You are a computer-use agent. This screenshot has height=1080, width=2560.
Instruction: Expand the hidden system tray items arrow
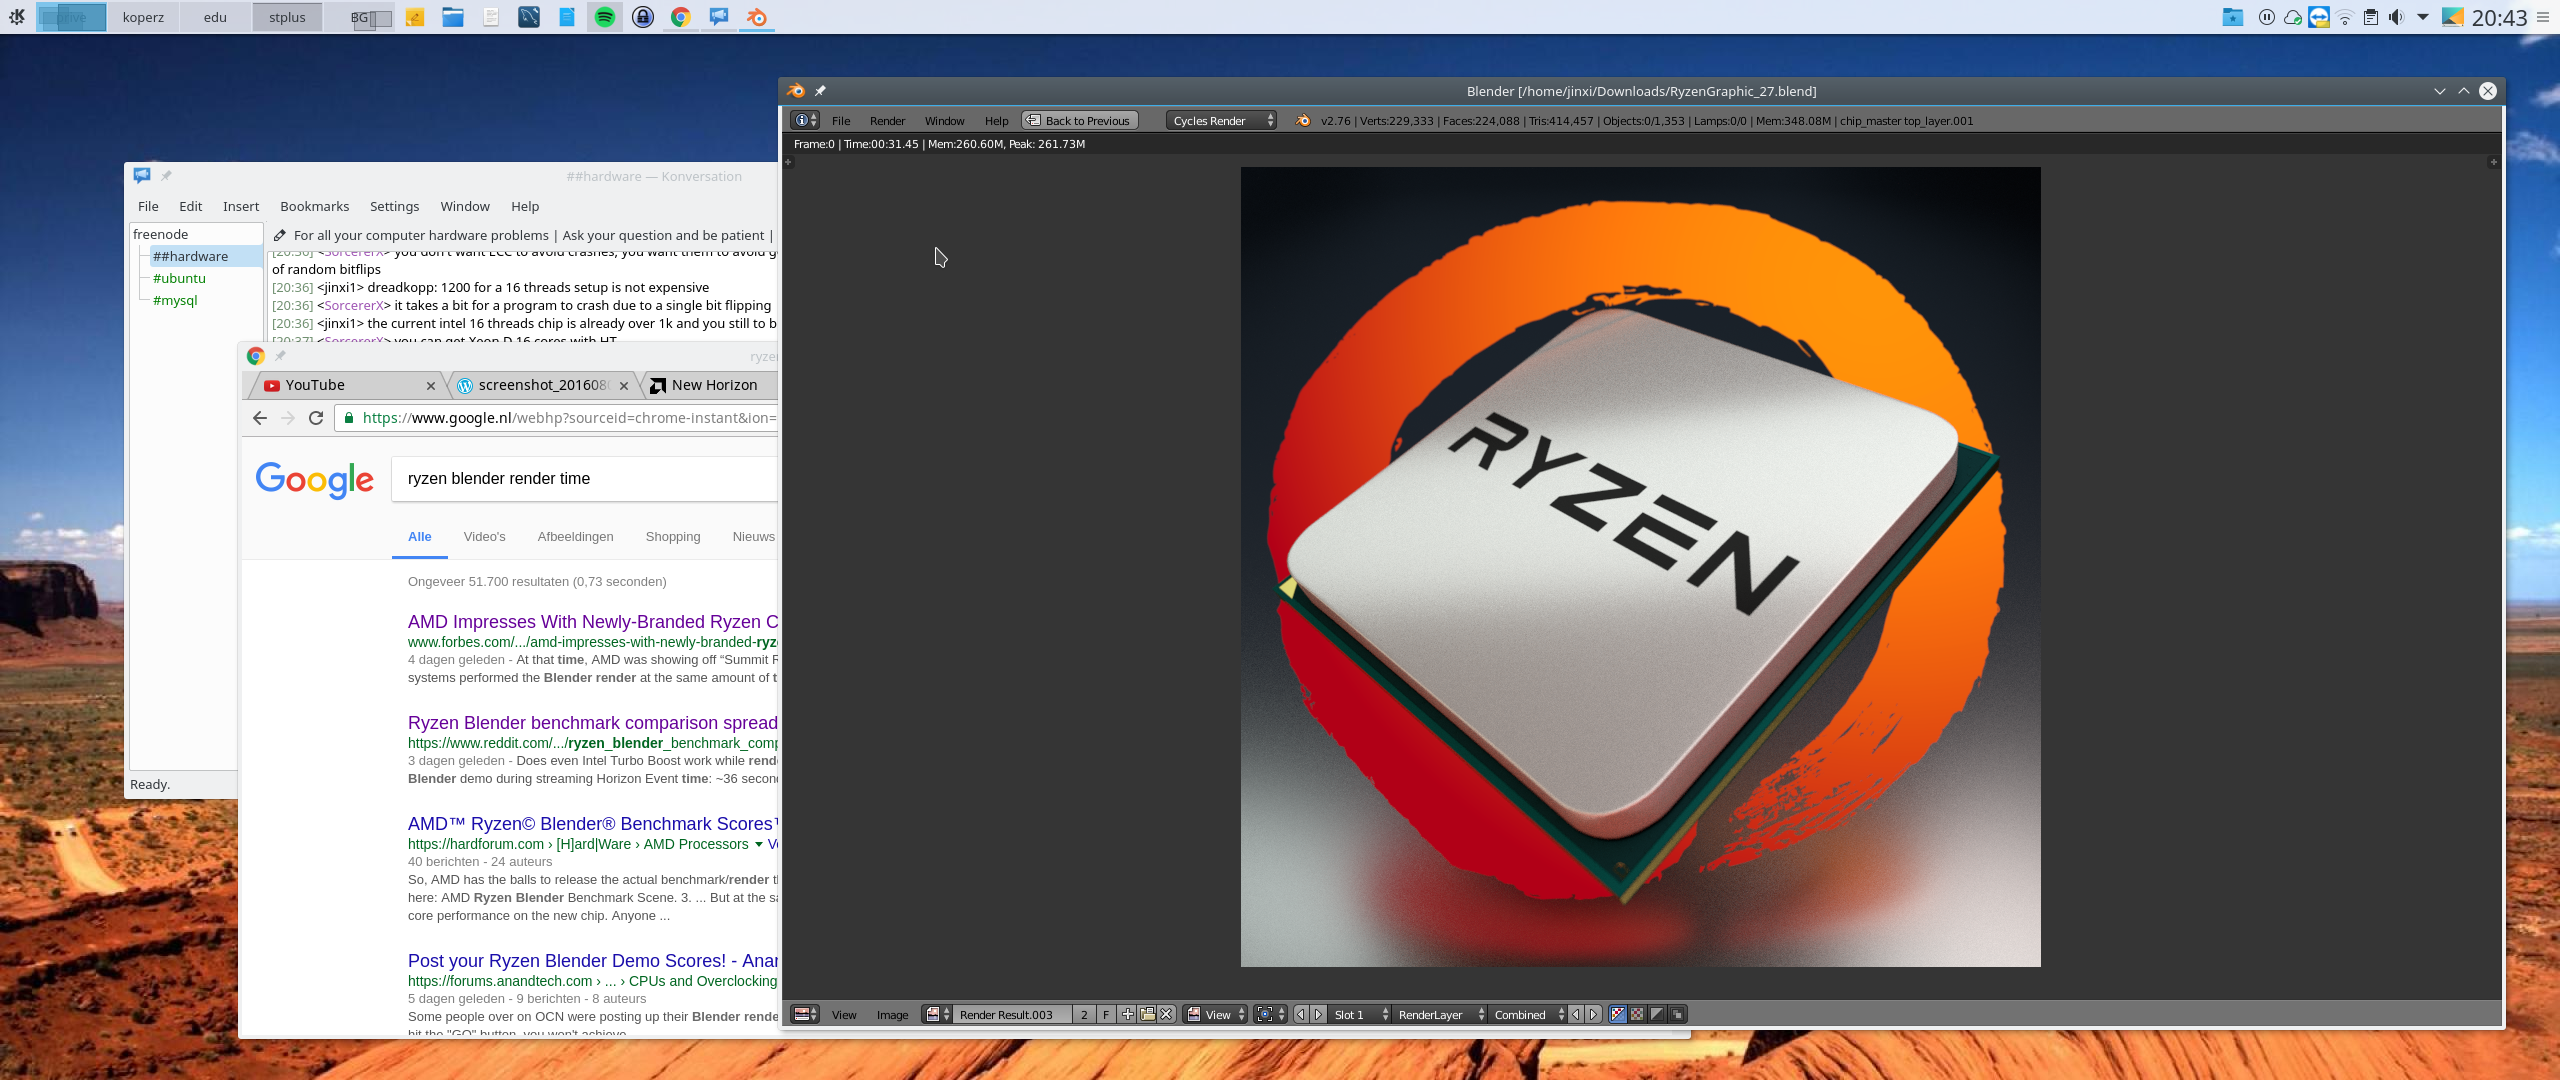tap(2423, 17)
